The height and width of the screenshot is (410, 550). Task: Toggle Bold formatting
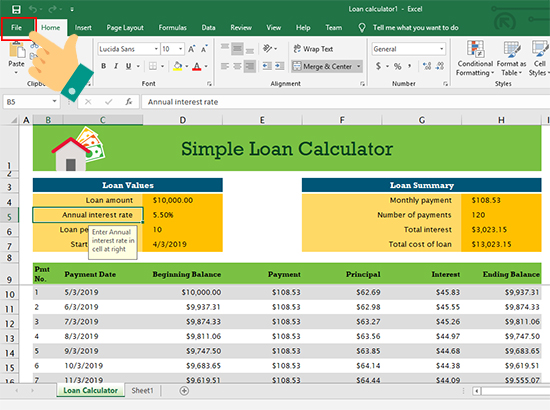pos(103,66)
